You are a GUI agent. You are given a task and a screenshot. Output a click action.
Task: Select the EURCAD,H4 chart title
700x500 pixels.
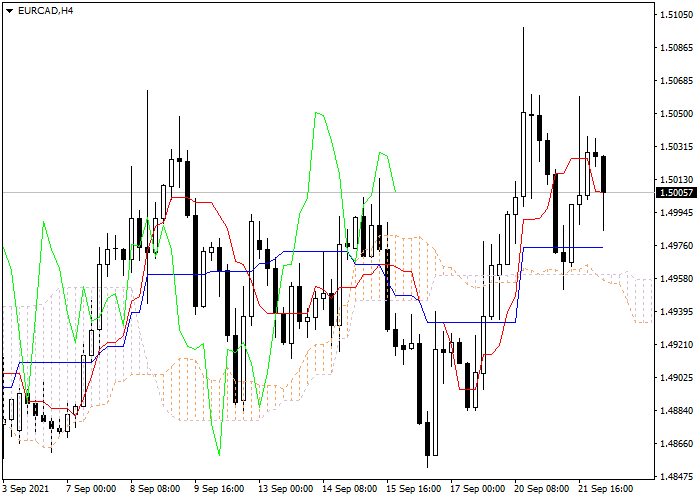46,11
